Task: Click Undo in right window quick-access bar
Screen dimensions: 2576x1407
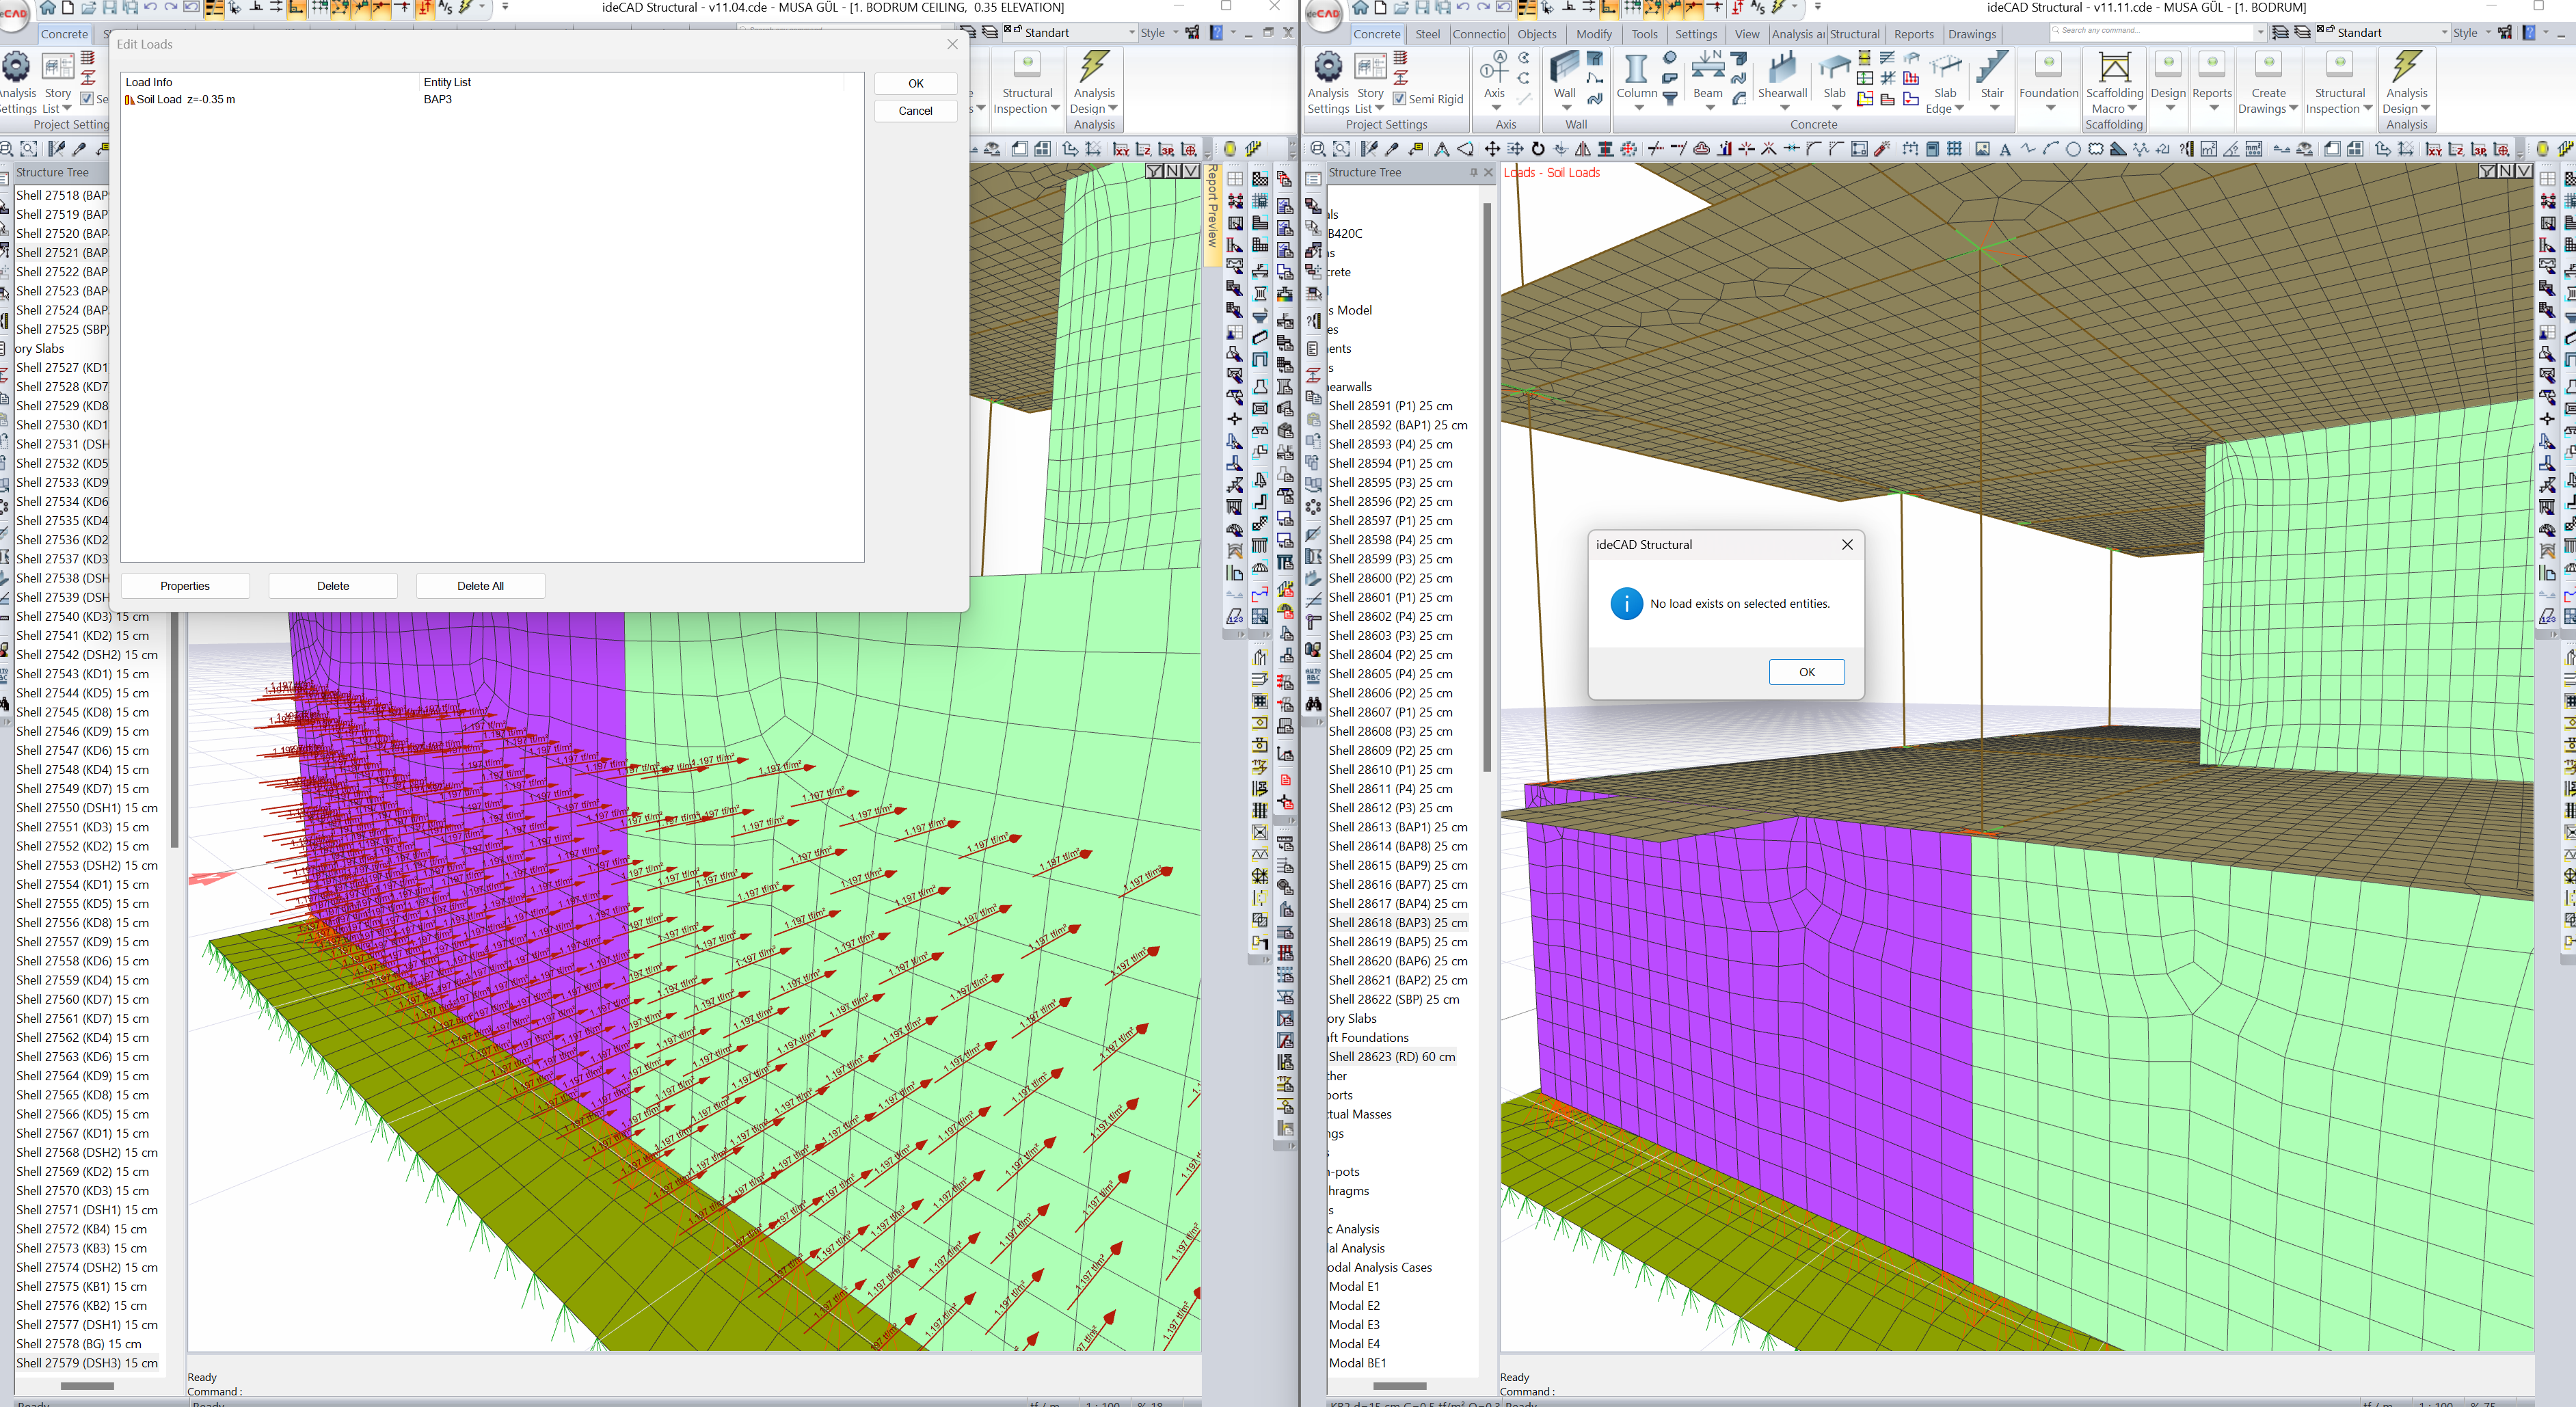Action: (x=1463, y=8)
